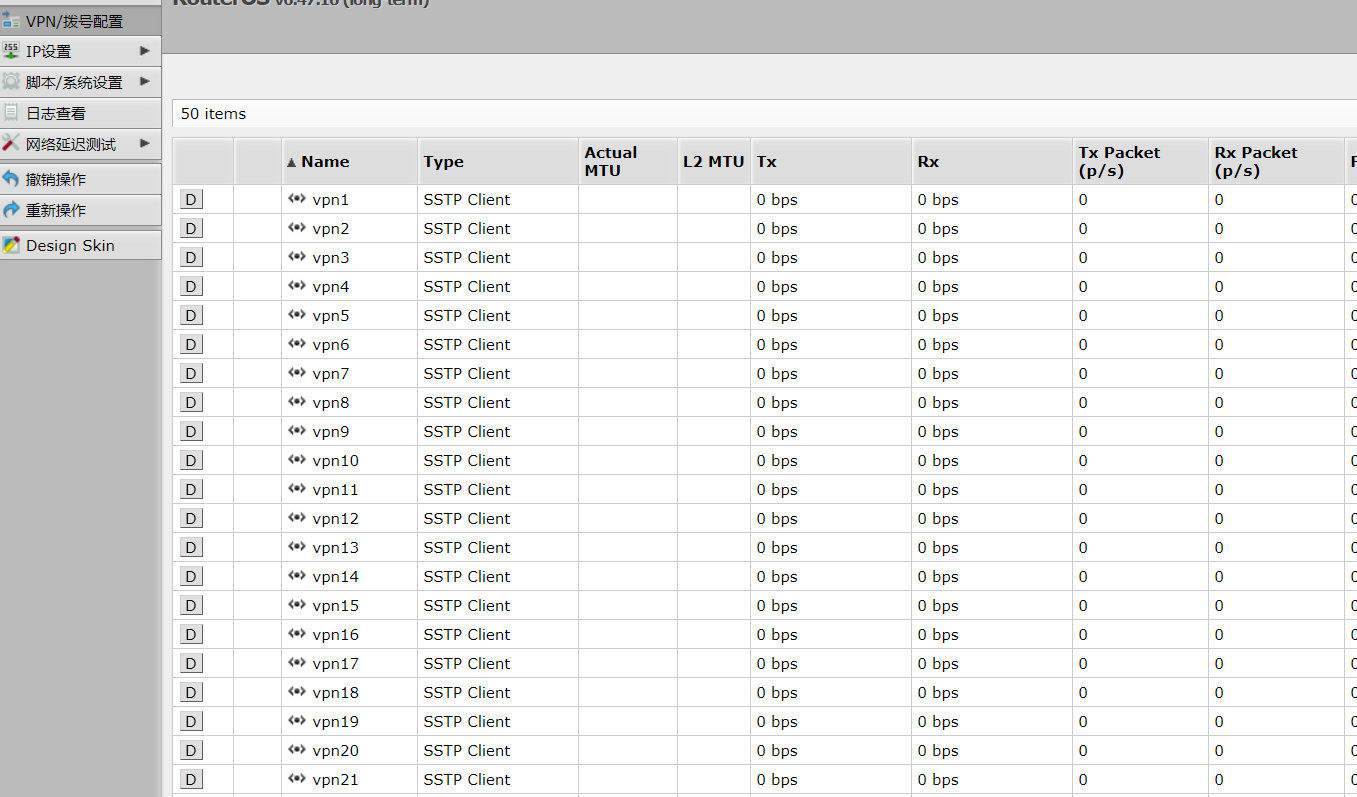The width and height of the screenshot is (1357, 797).
Task: Sort table by Type column
Action: pyautogui.click(x=498, y=161)
